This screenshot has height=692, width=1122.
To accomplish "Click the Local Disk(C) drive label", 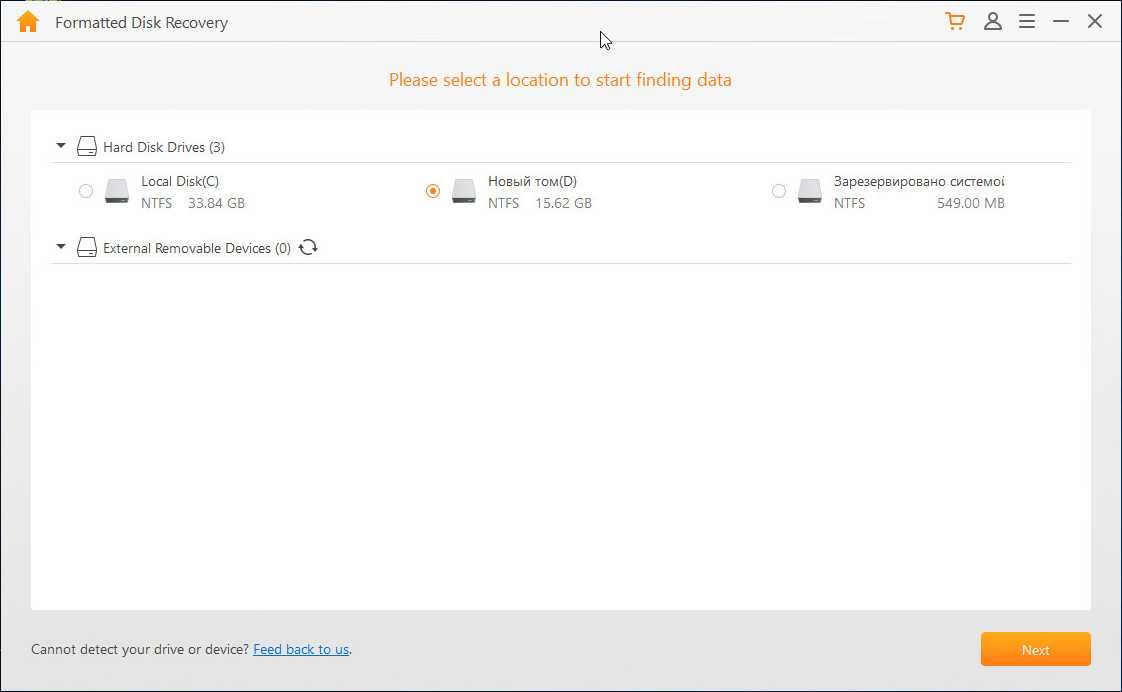I will pyautogui.click(x=180, y=181).
